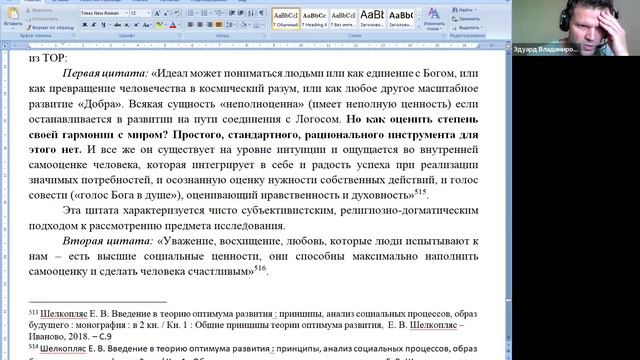
Task: Click the Paste (Вставить) clipboard icon
Action: [13, 14]
